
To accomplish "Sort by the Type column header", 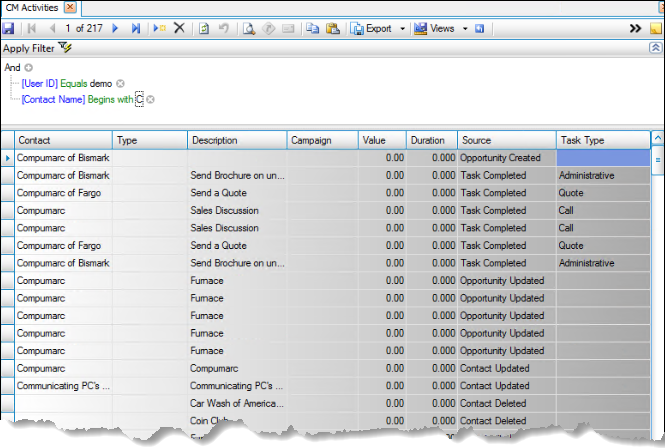I will coord(150,140).
